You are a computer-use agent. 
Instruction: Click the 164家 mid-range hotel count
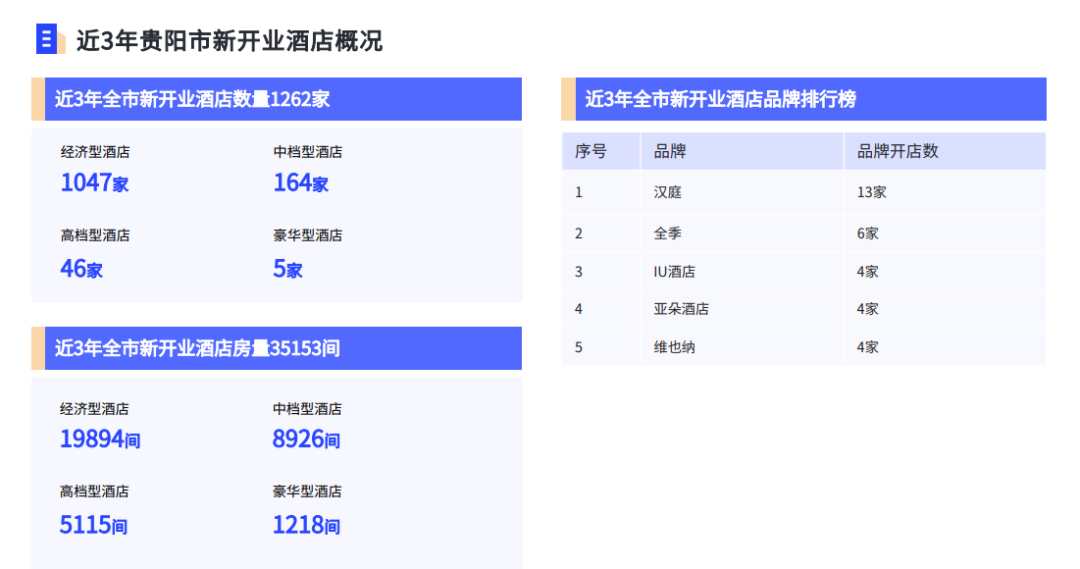click(301, 183)
